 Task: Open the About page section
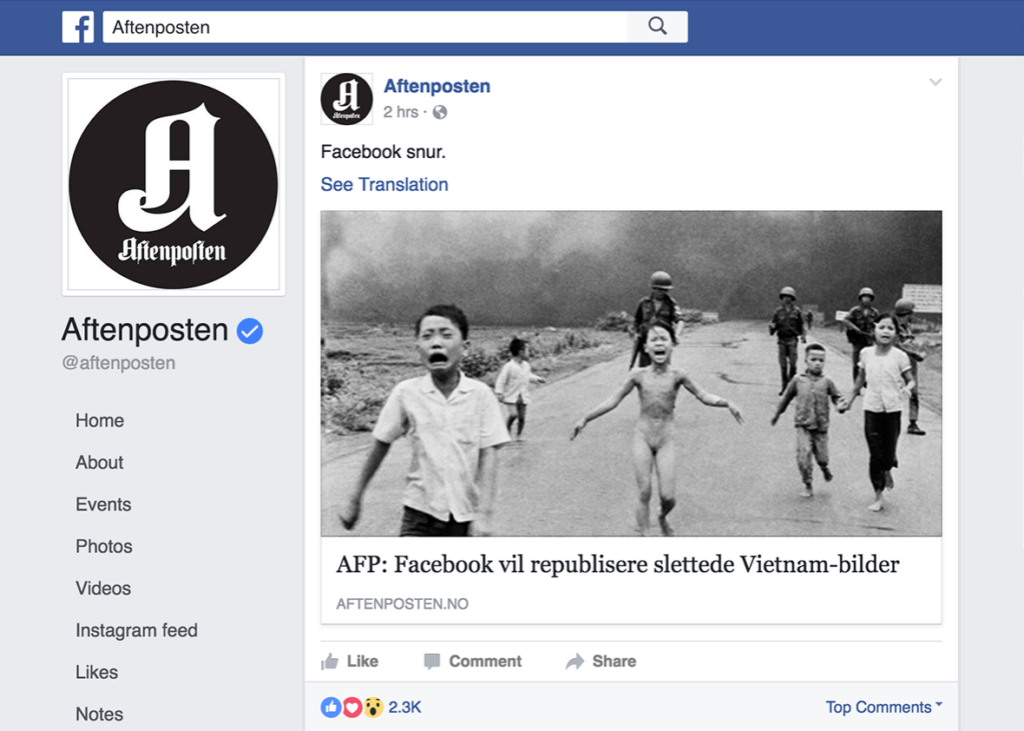tap(99, 462)
